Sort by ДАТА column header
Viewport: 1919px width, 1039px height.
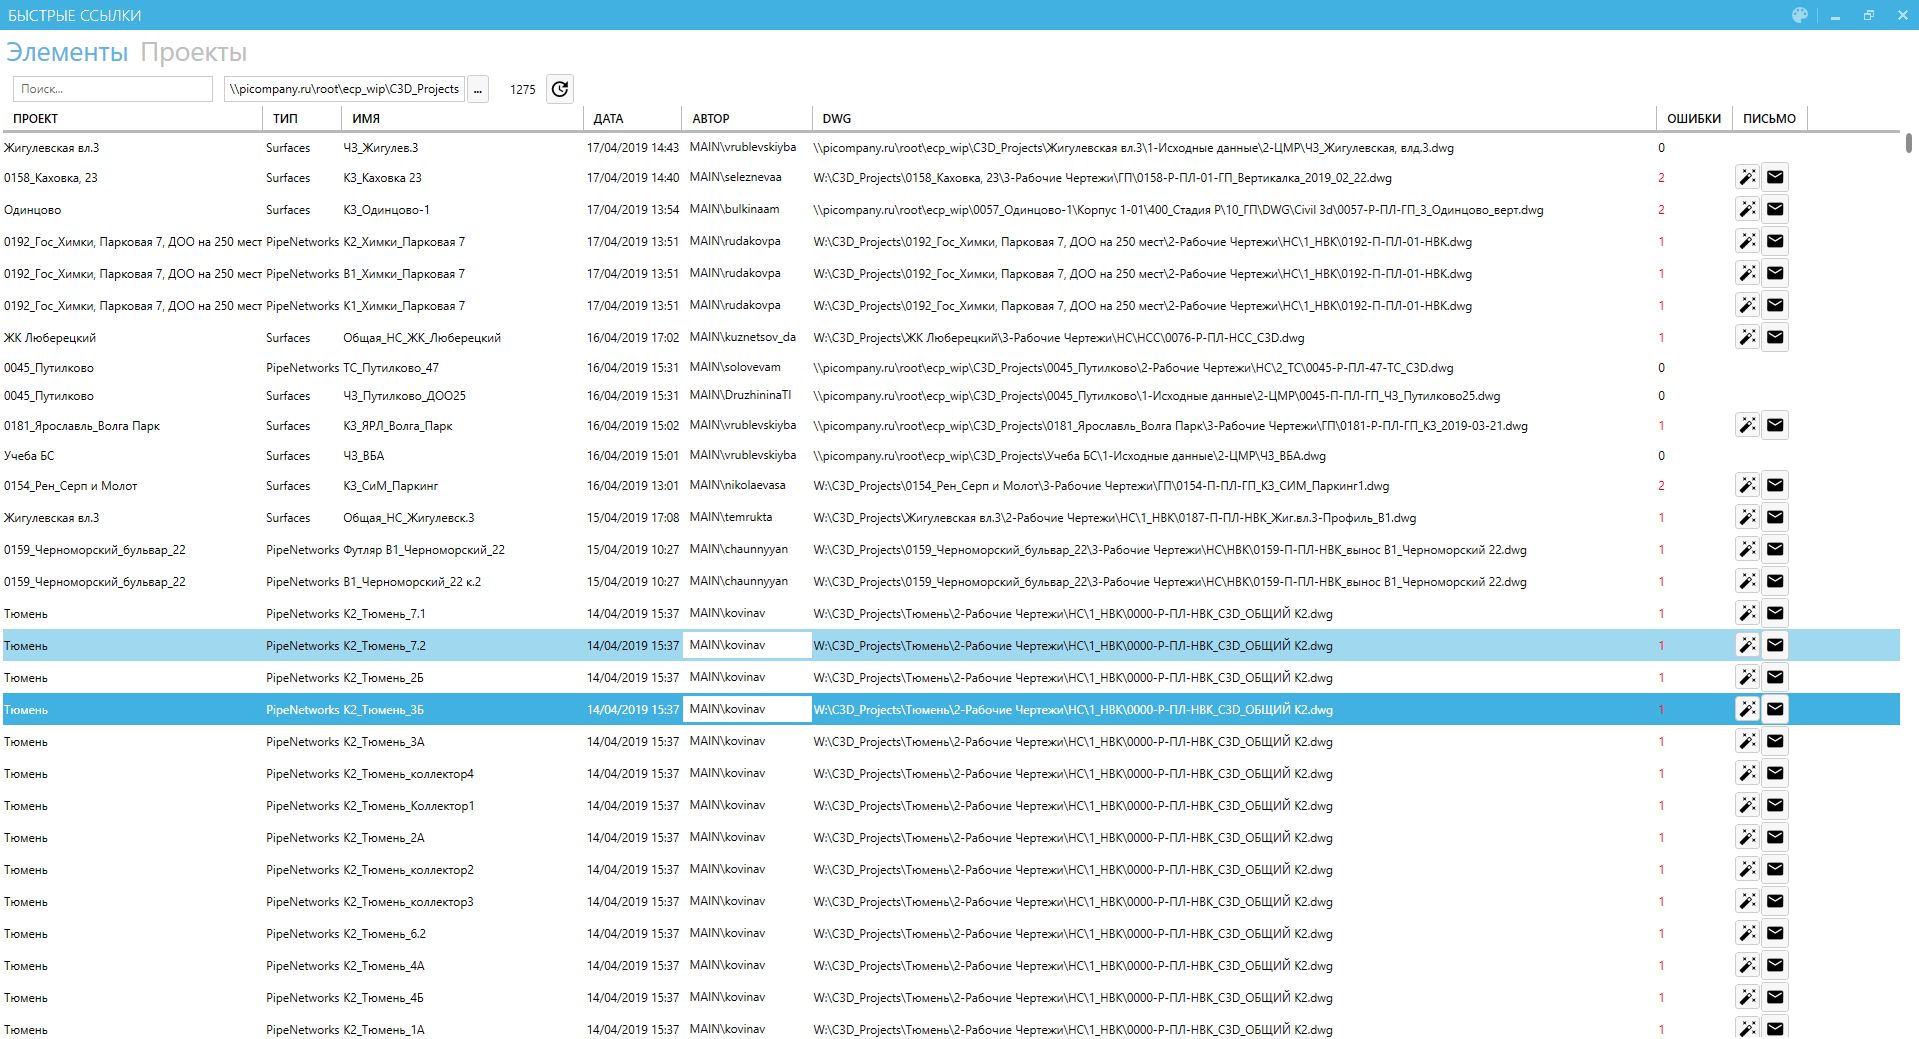[x=632, y=118]
